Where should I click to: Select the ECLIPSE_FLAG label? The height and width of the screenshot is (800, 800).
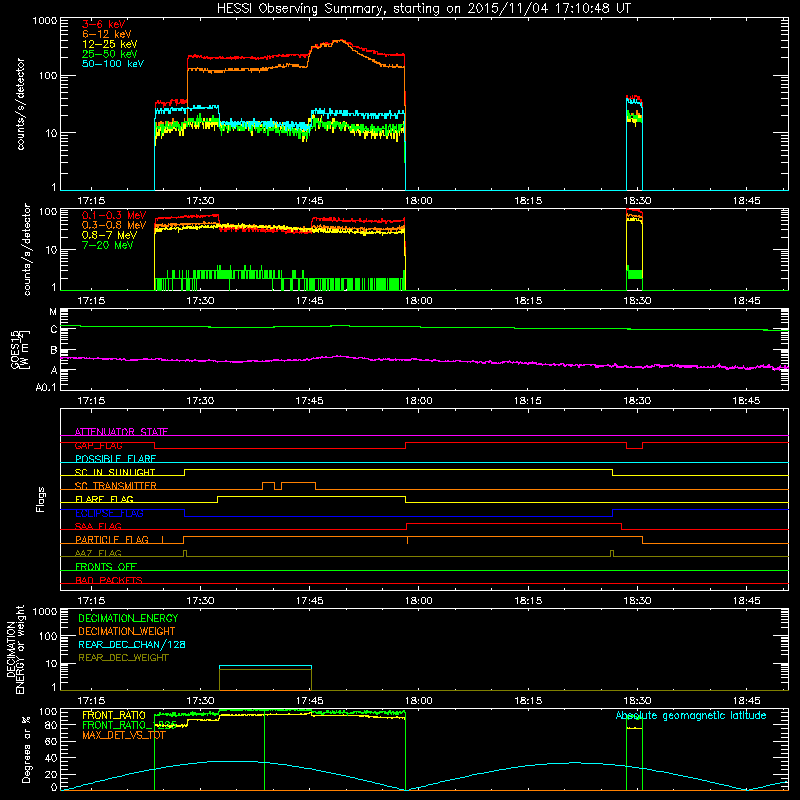click(109, 513)
